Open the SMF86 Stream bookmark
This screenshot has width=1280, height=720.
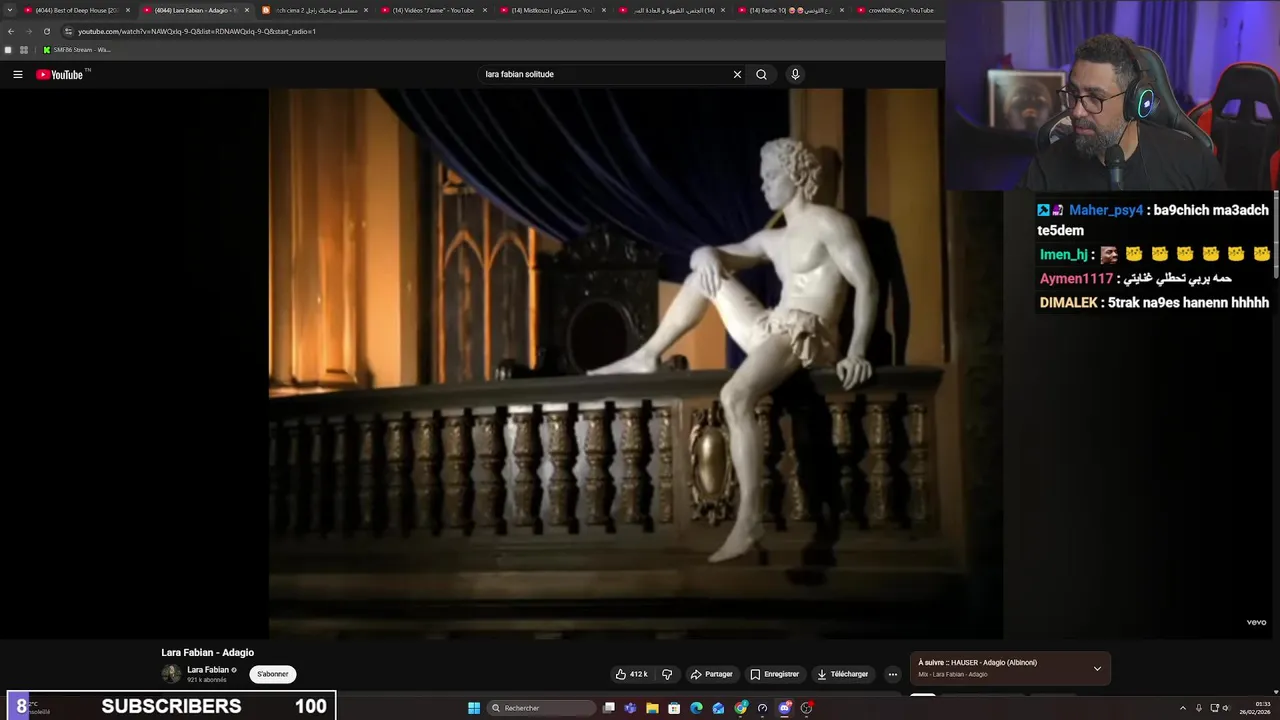(x=77, y=49)
